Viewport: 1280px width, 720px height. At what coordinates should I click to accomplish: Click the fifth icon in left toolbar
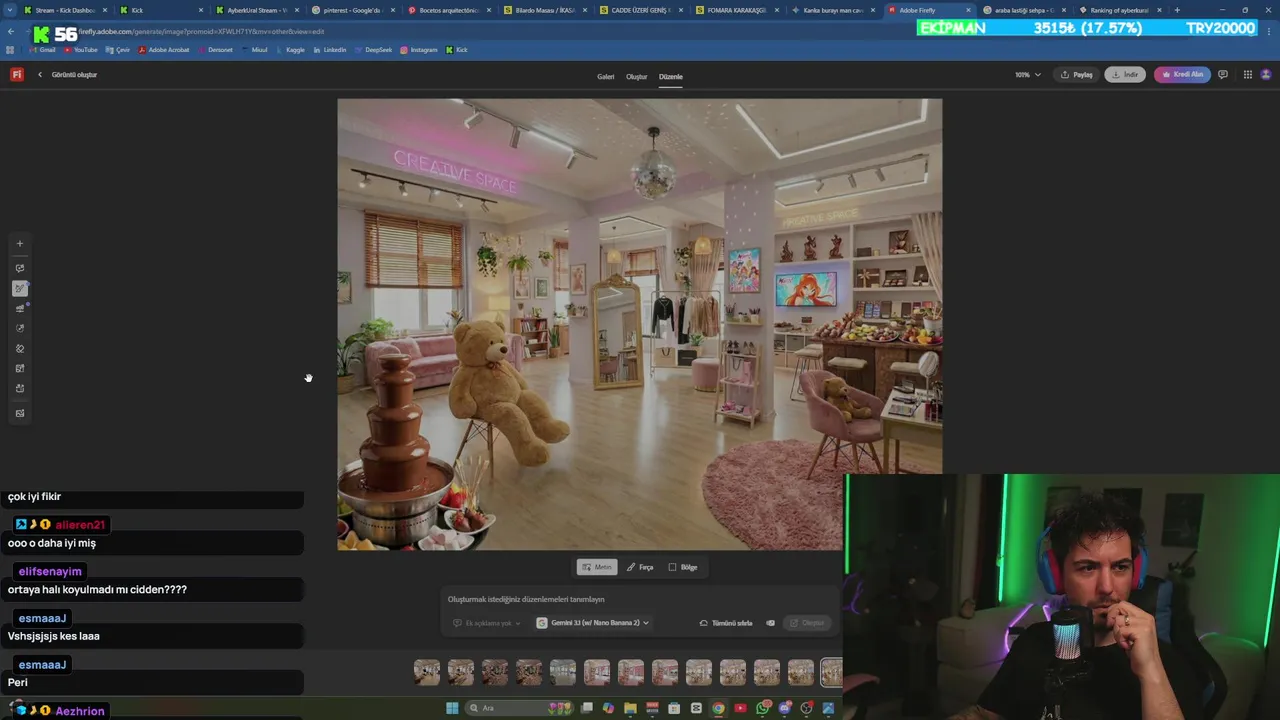pyautogui.click(x=19, y=328)
